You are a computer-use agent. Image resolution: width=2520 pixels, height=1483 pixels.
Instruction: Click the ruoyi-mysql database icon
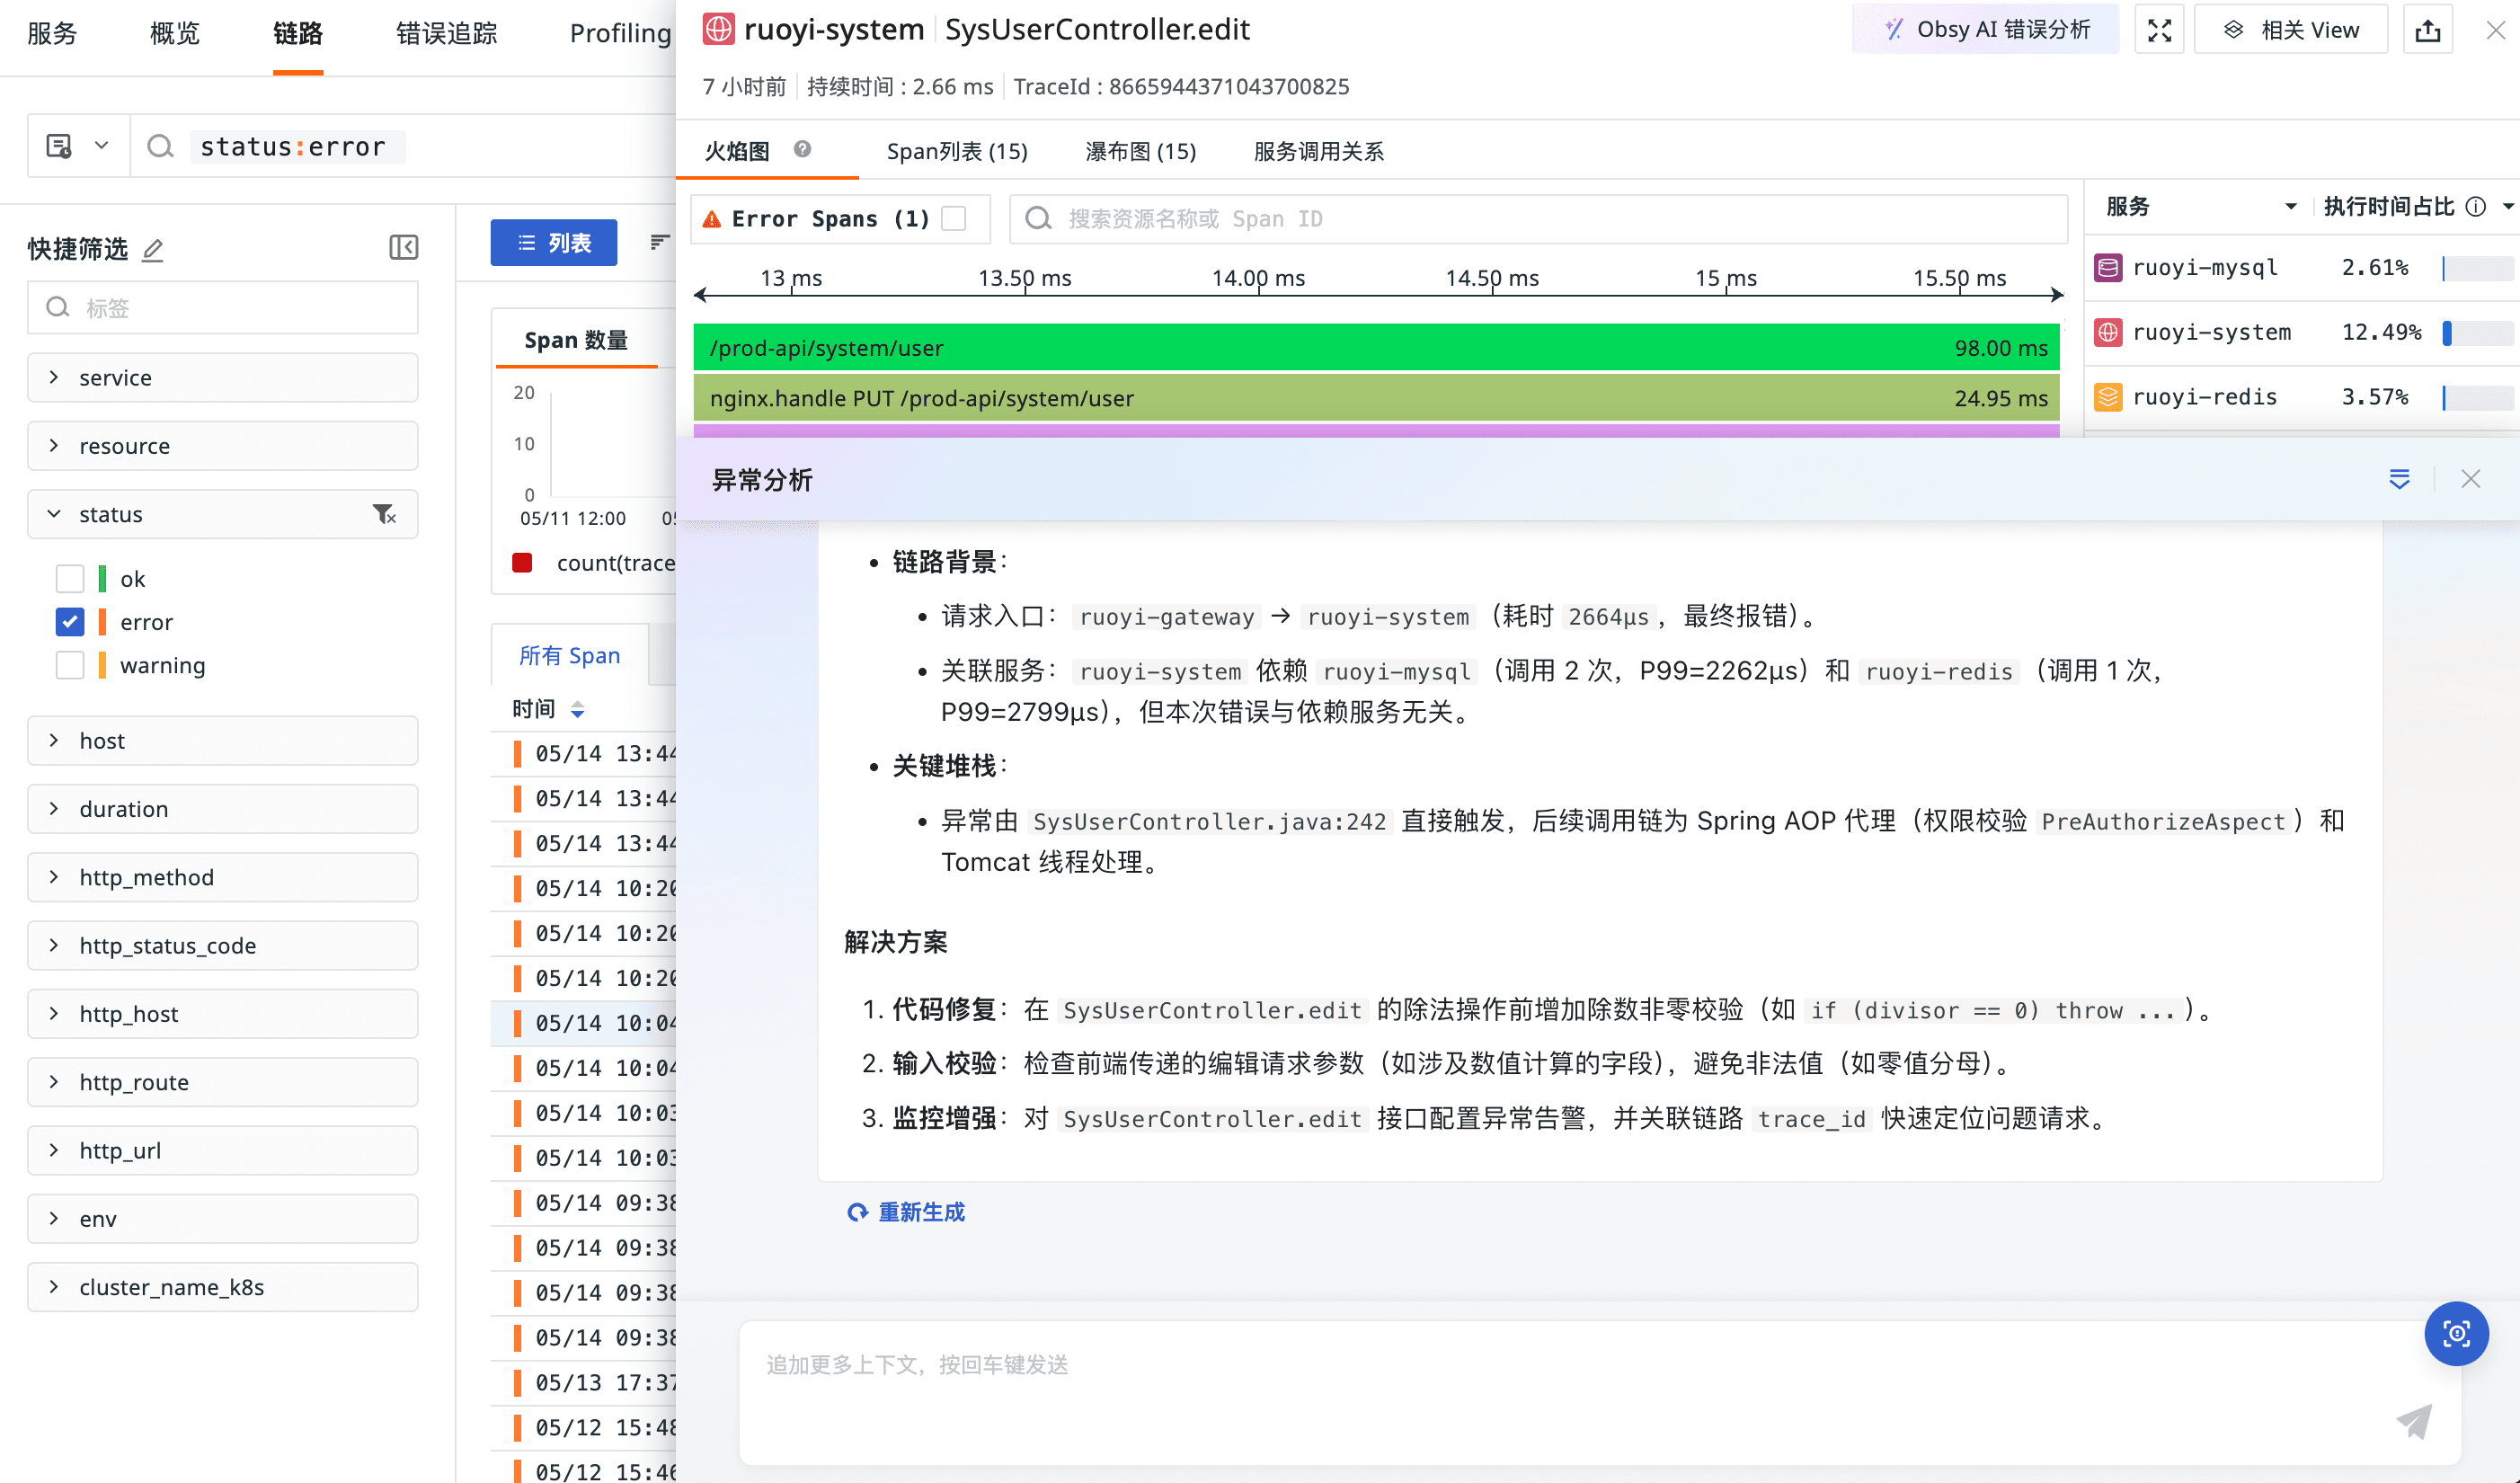coord(2108,267)
